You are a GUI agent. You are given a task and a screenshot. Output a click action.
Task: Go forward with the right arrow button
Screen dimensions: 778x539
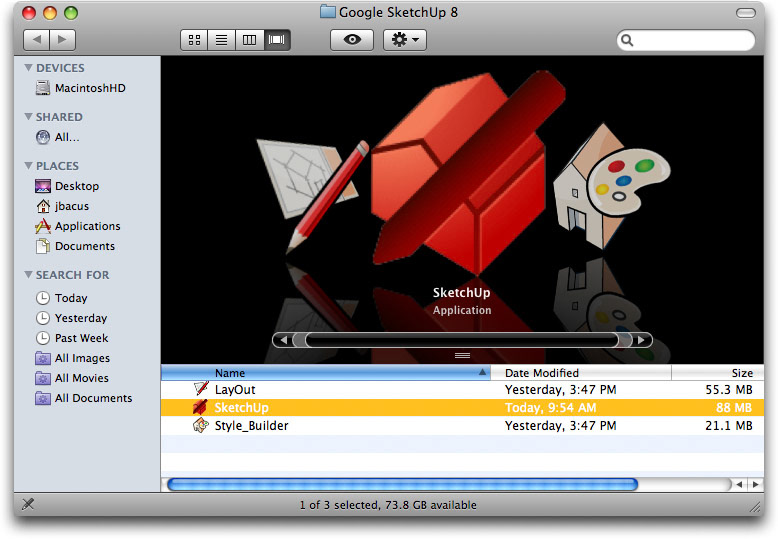tap(63, 40)
